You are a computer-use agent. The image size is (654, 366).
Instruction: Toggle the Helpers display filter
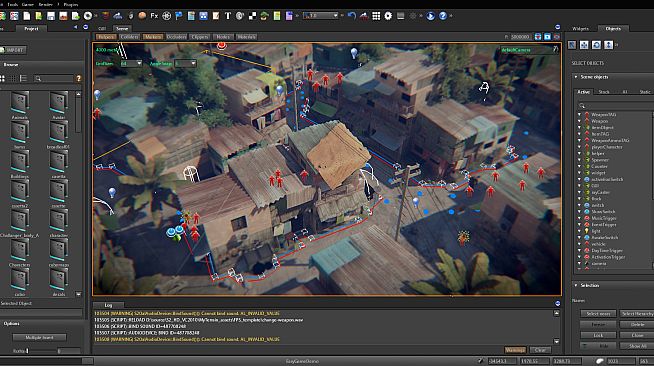[x=106, y=37]
